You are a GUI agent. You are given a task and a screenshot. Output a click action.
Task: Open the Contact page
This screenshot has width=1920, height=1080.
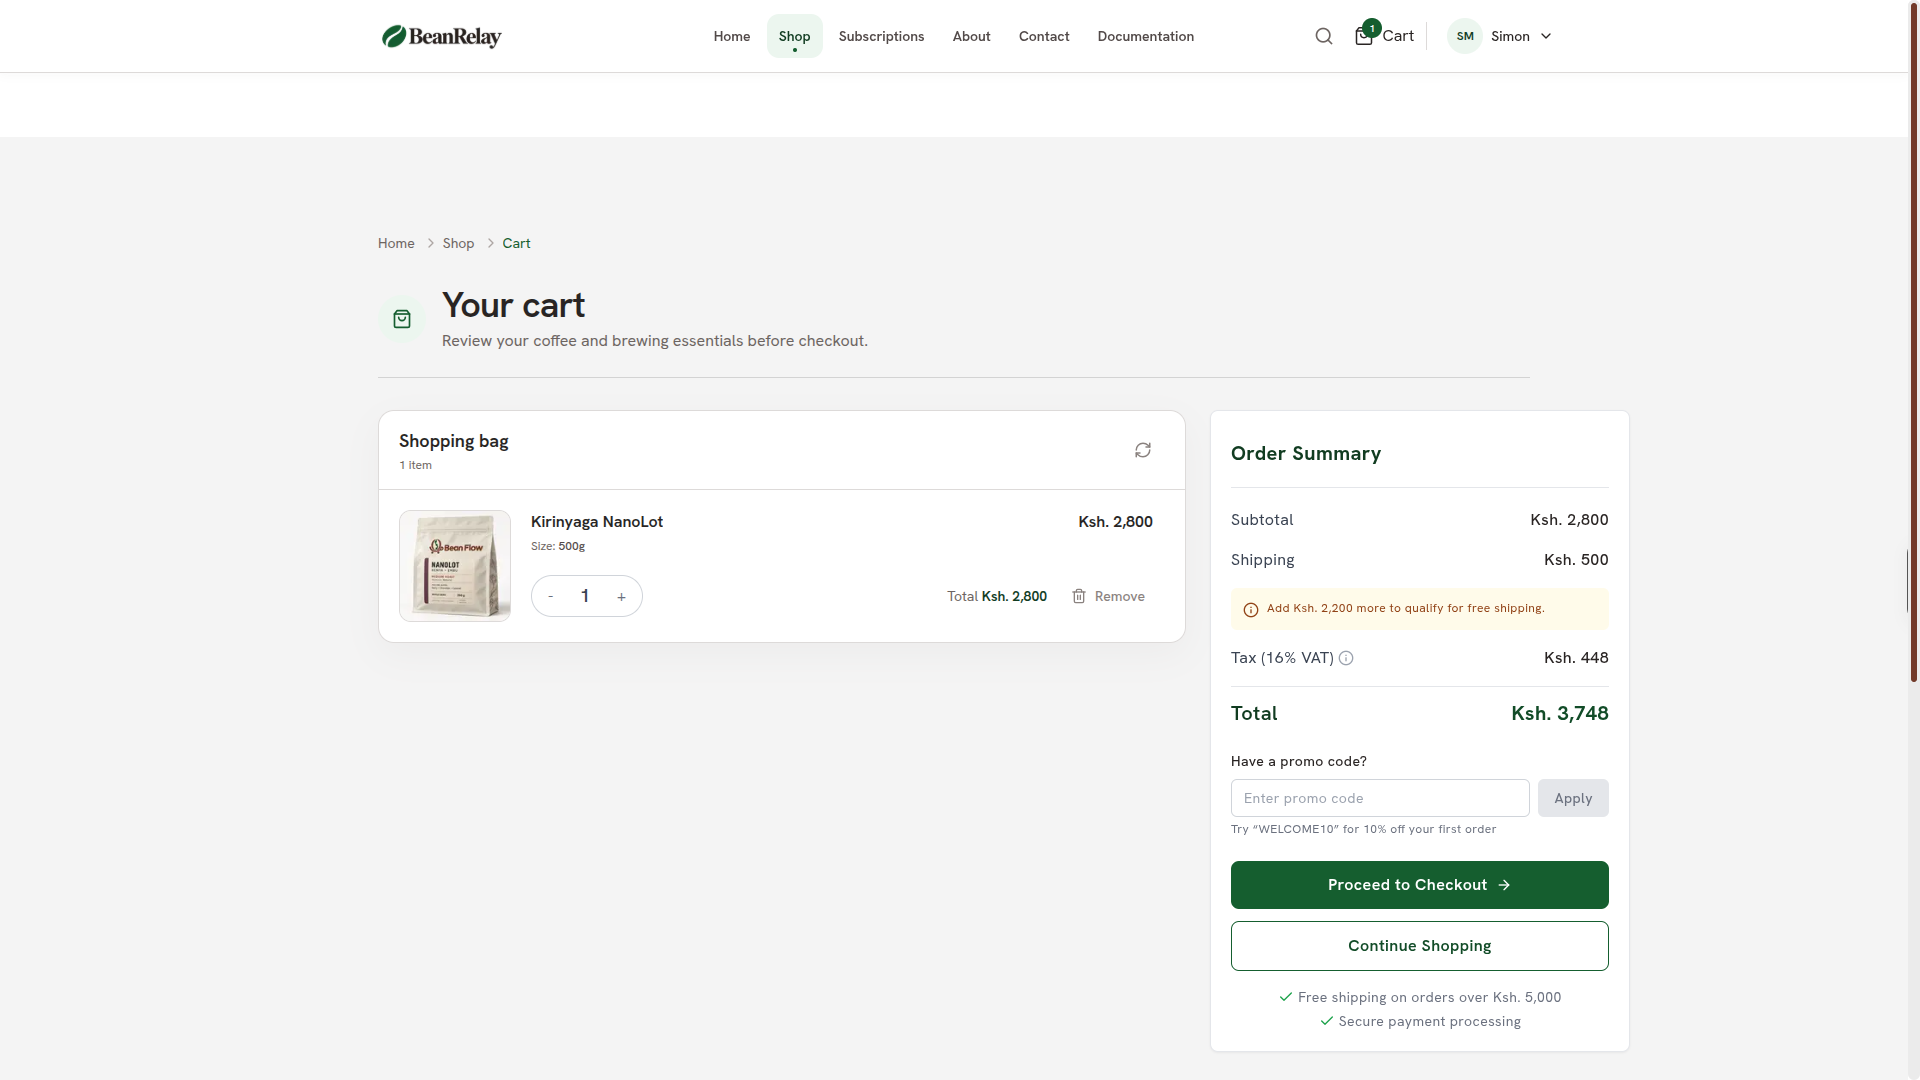pyautogui.click(x=1044, y=36)
